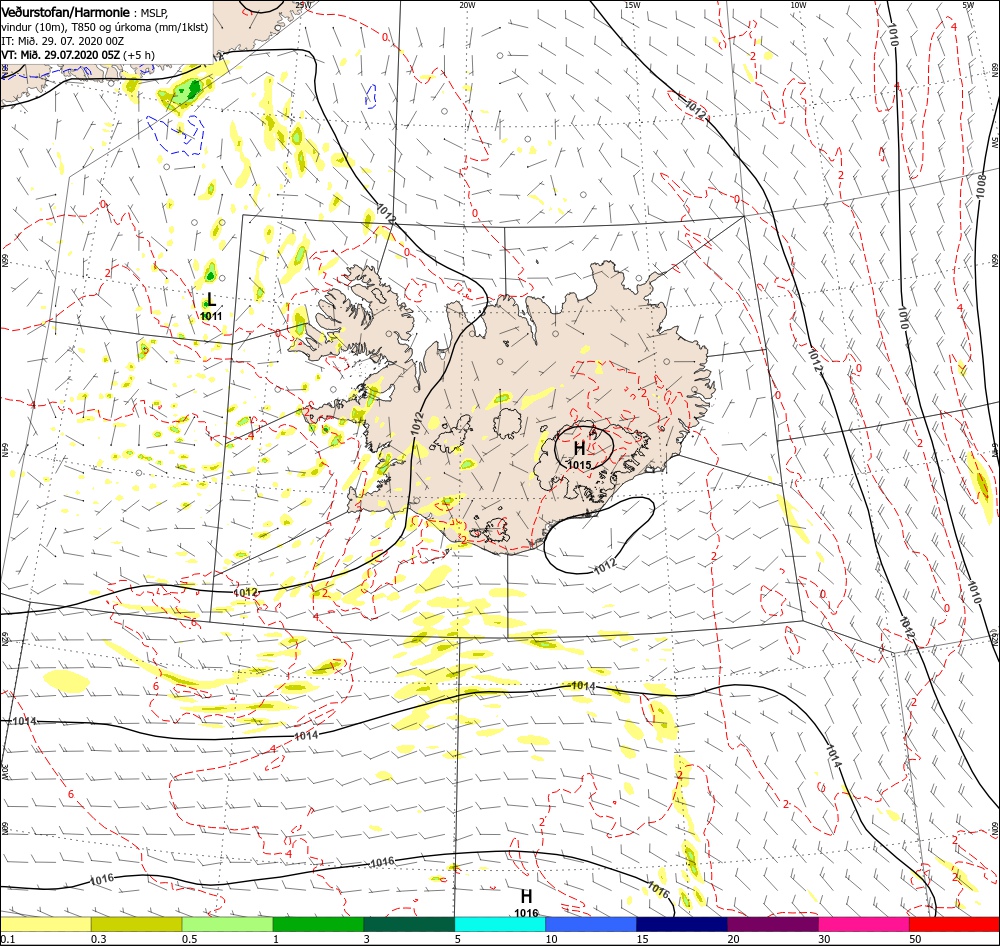Select the navy 15 mm legend band
1000x946 pixels.
(682, 924)
